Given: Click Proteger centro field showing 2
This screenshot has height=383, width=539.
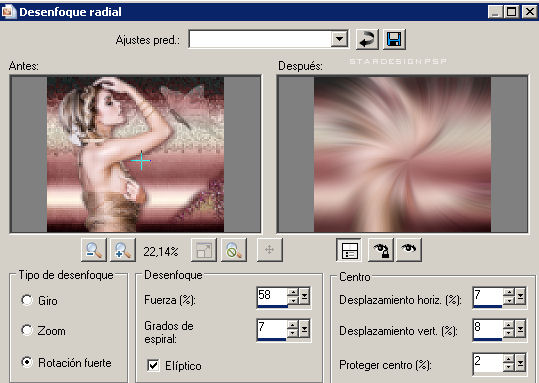Looking at the screenshot, I should 488,363.
